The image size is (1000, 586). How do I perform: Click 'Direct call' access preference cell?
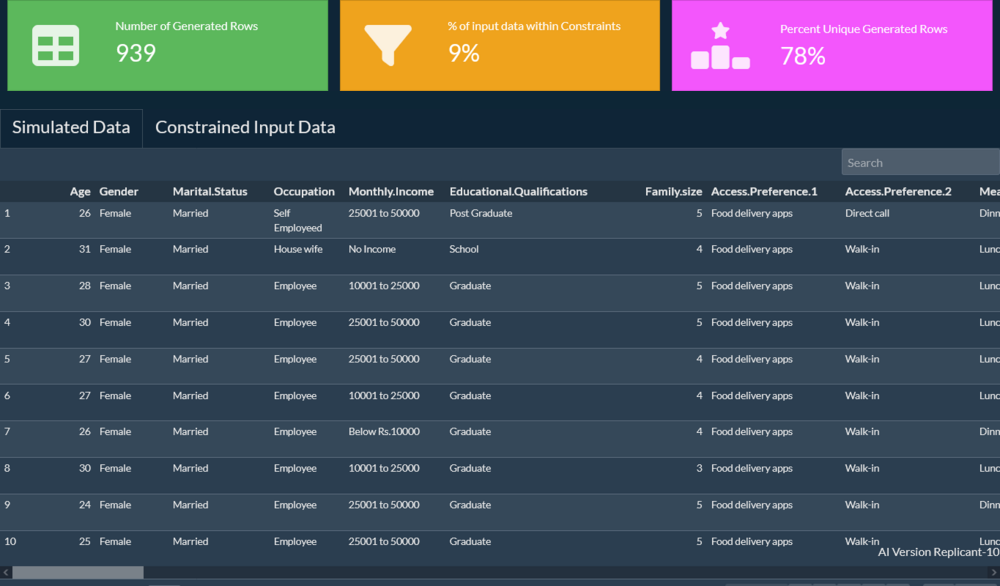click(867, 213)
